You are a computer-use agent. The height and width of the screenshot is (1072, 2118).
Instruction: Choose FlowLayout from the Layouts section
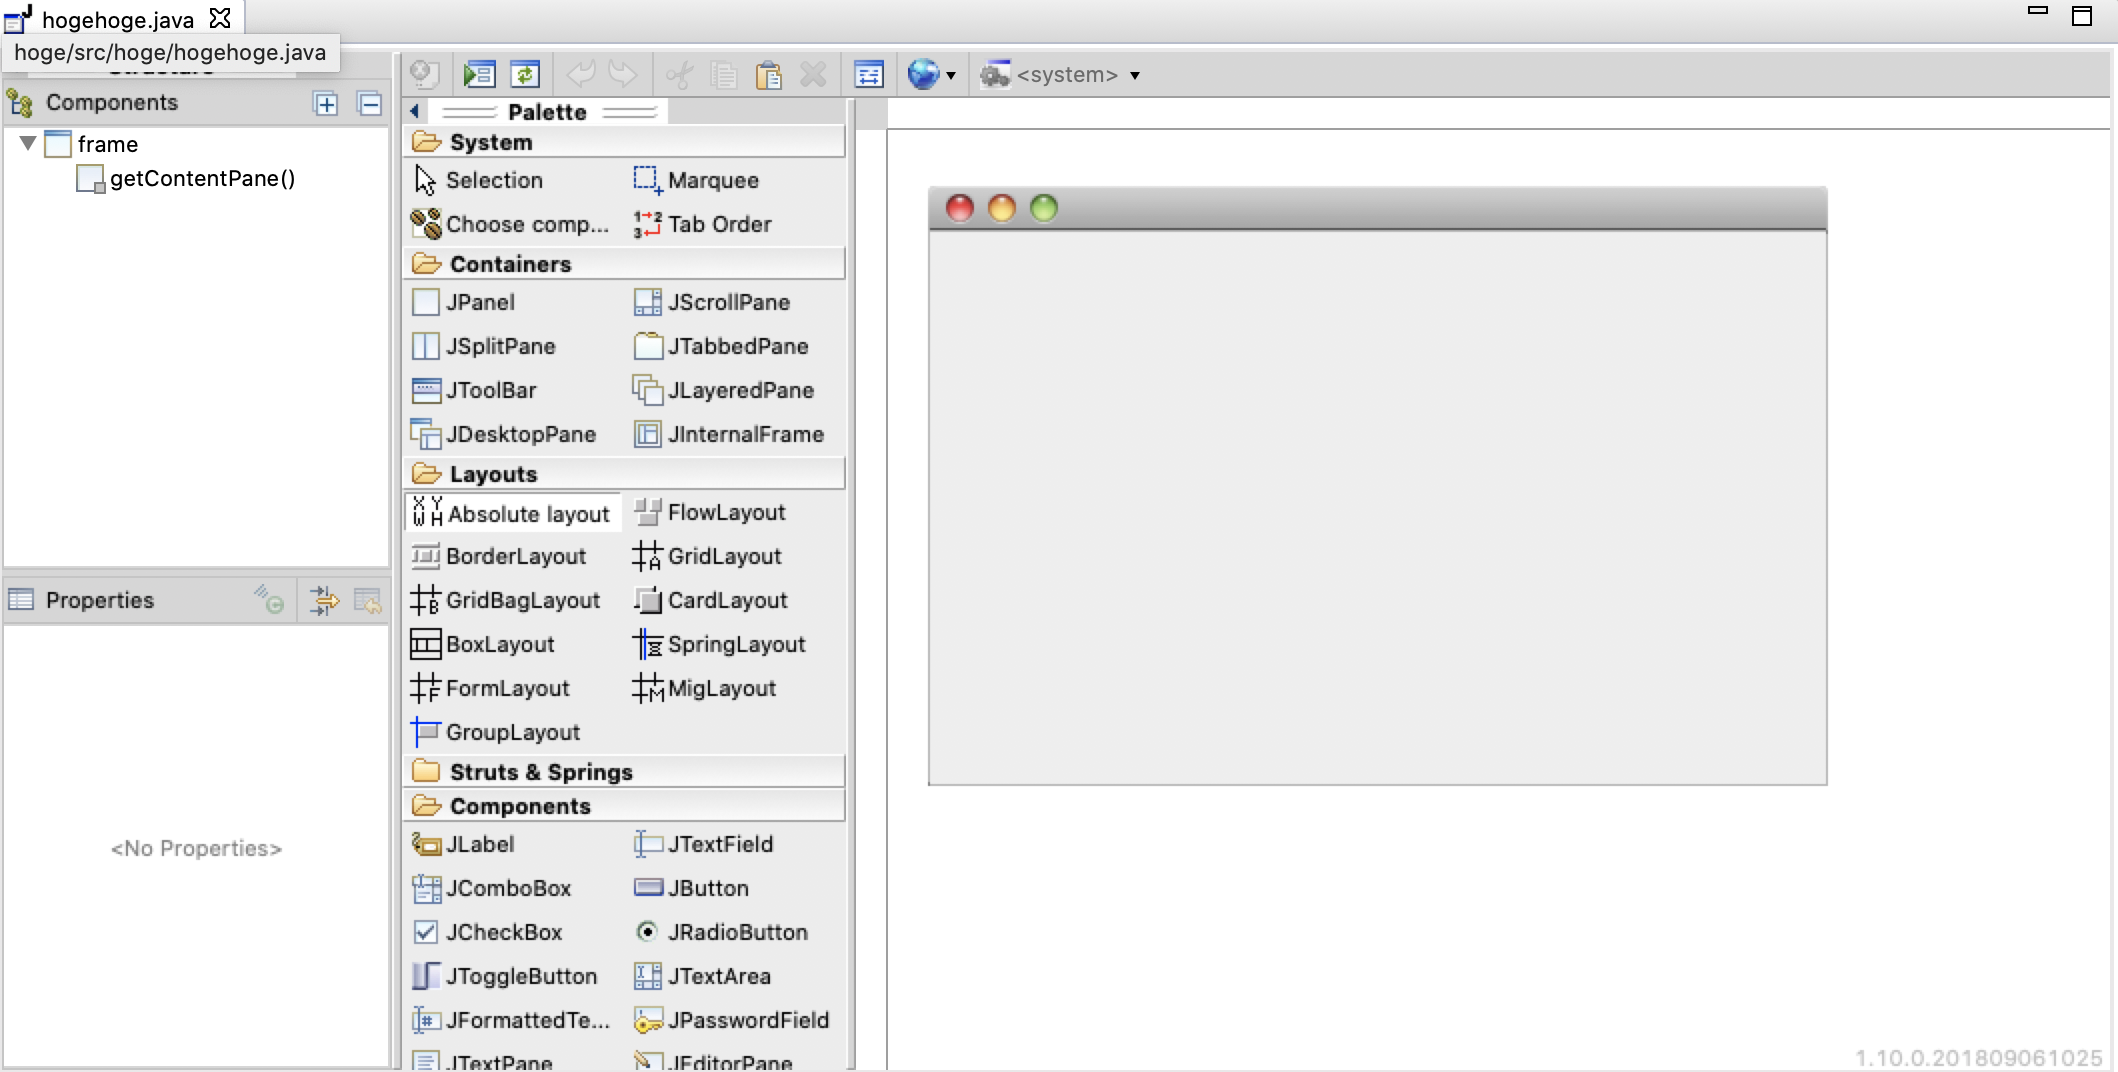tap(727, 512)
